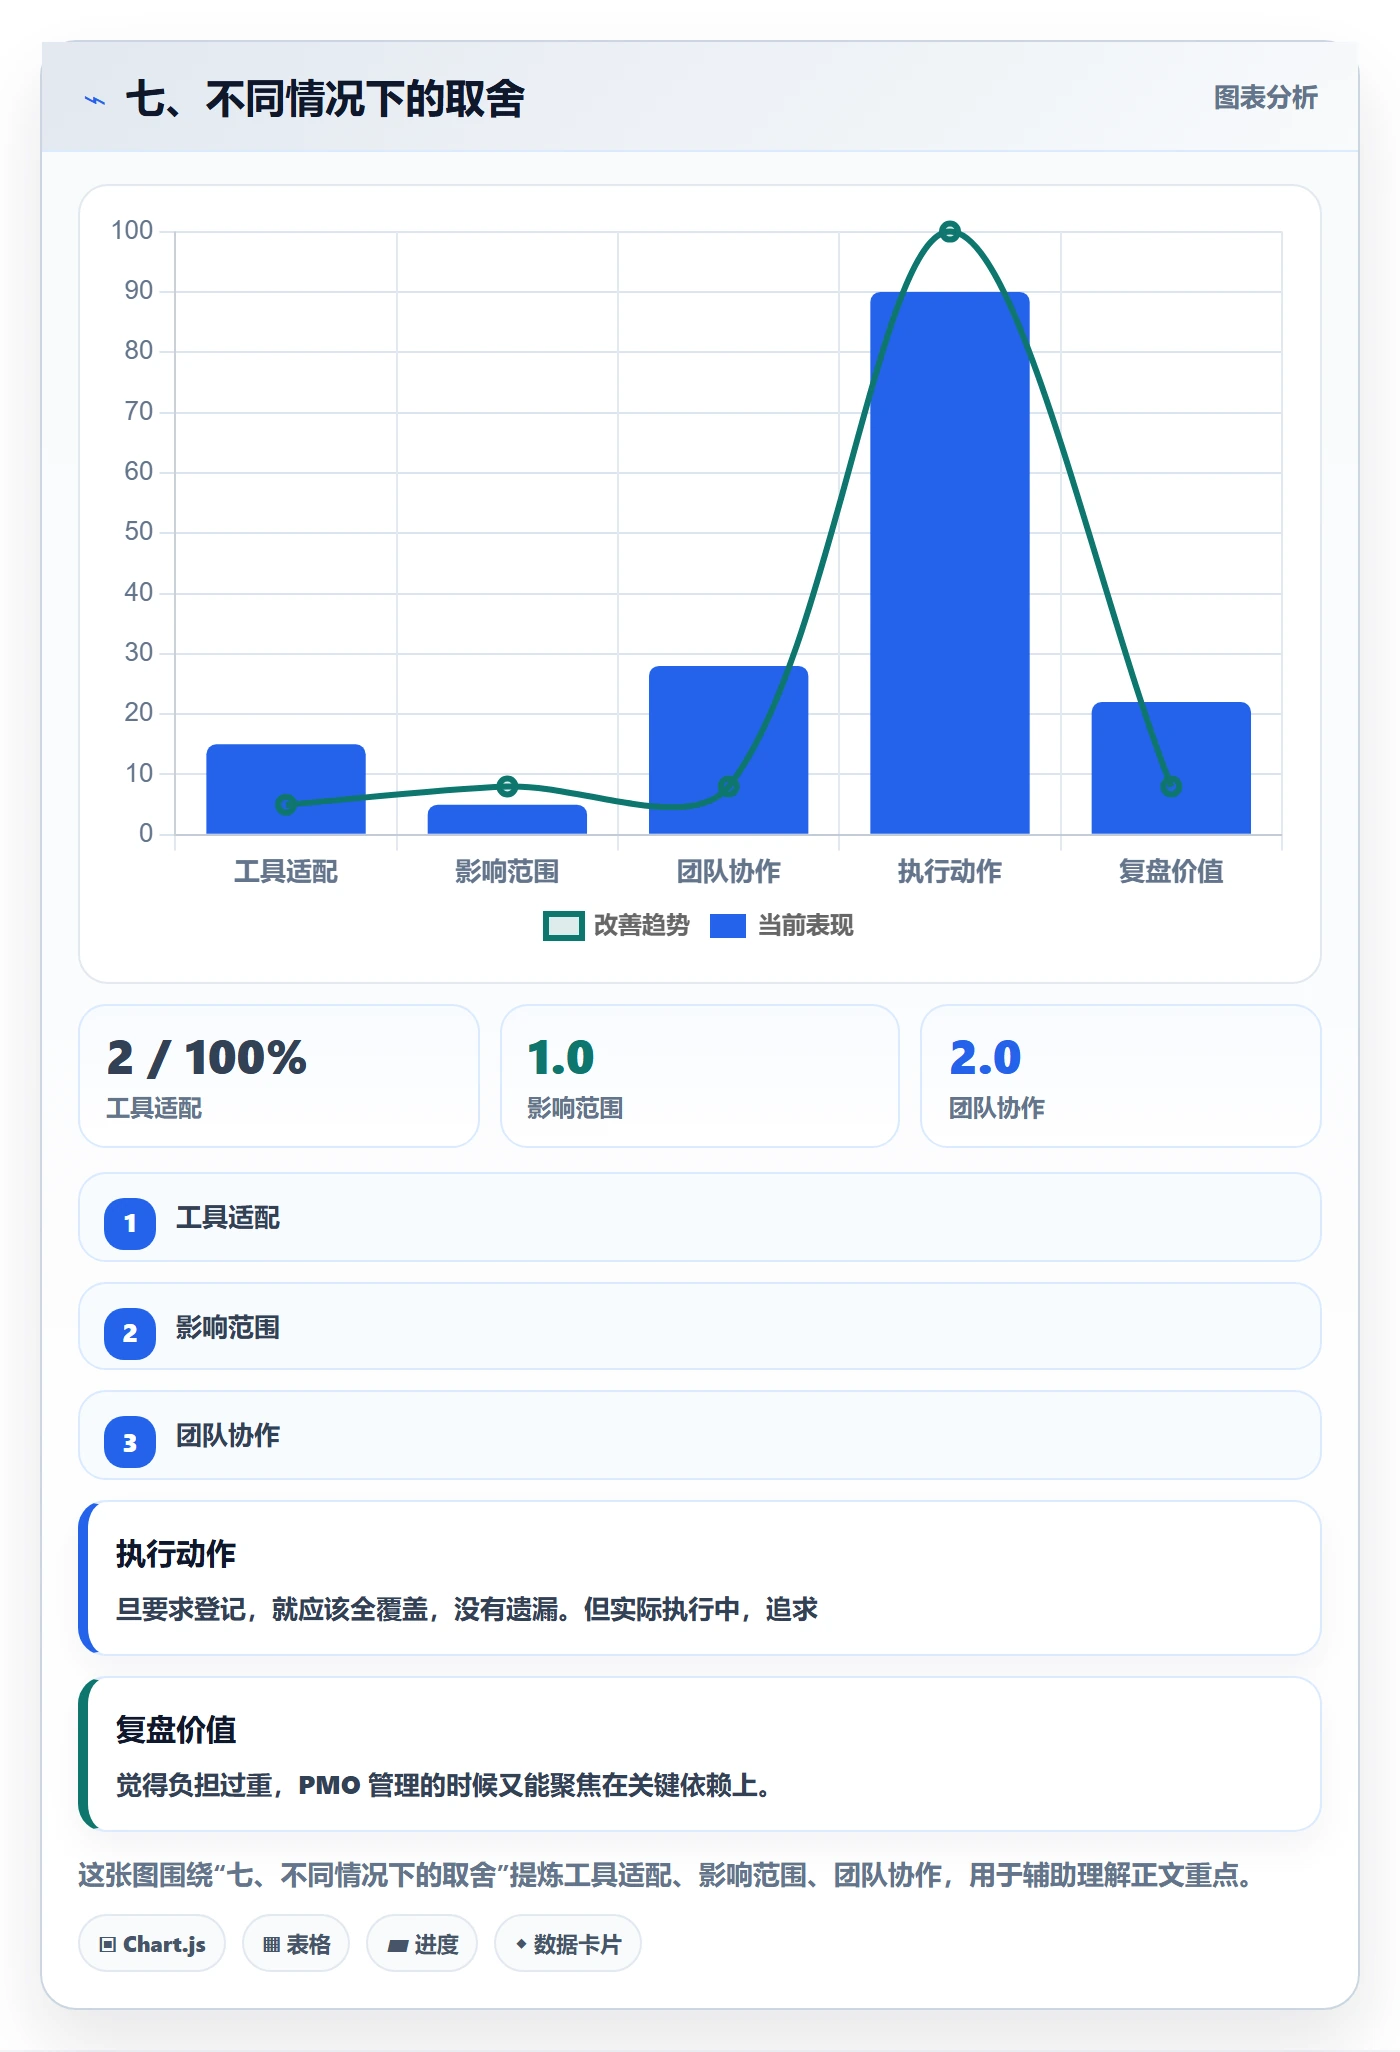Open the 2.0 团队协作 stat card
This screenshot has width=1400, height=2052.
click(1121, 1076)
